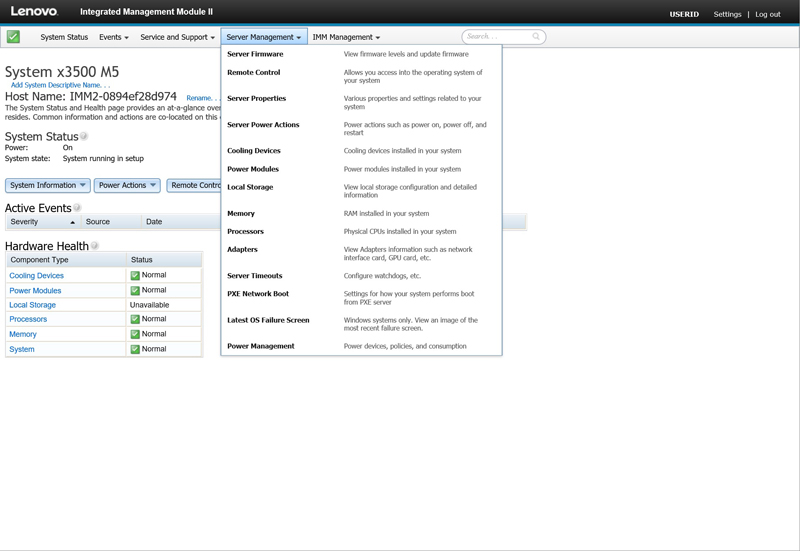Choose Memory in the Server Management menu
This screenshot has height=551, width=800.
pos(241,213)
